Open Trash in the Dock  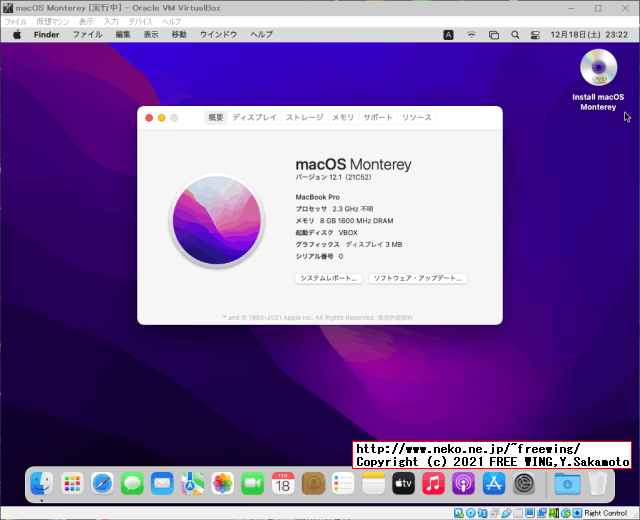(597, 484)
